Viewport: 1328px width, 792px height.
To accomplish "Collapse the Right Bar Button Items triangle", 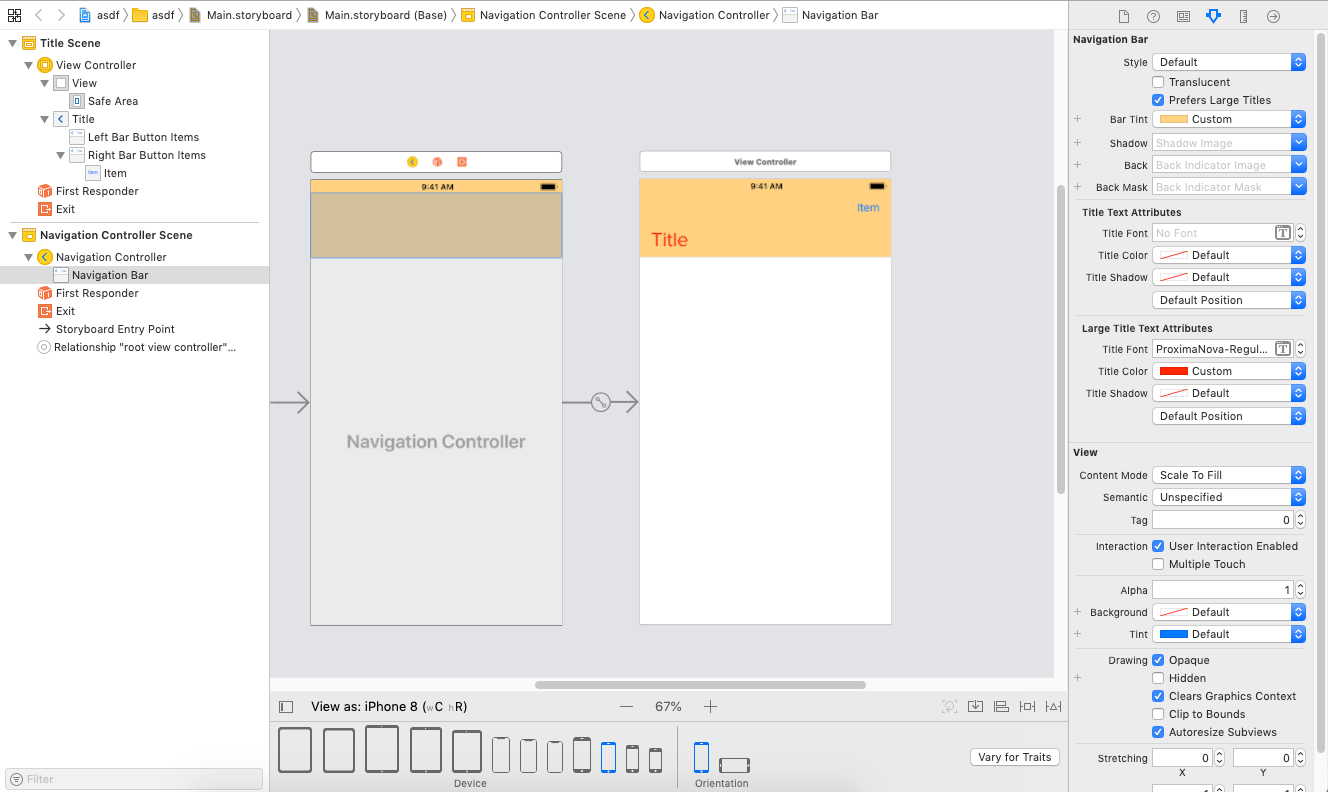I will pyautogui.click(x=61, y=155).
